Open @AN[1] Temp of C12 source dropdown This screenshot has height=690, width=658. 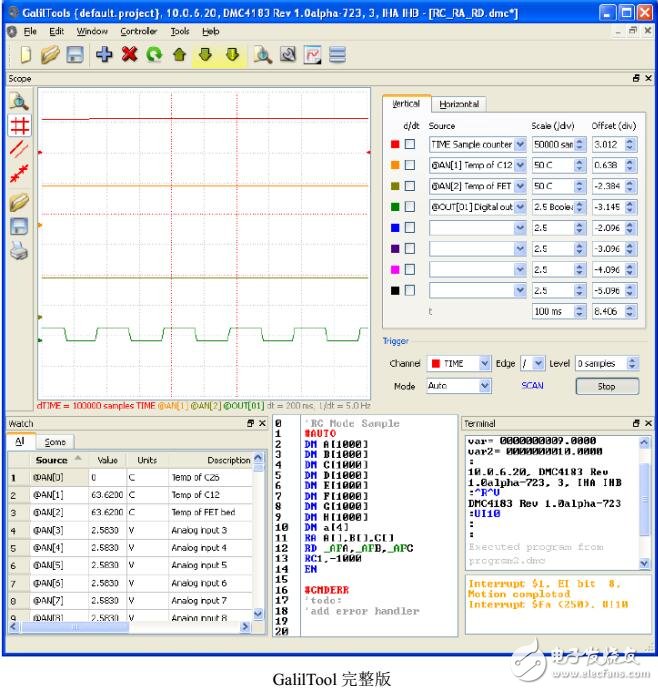tap(520, 165)
